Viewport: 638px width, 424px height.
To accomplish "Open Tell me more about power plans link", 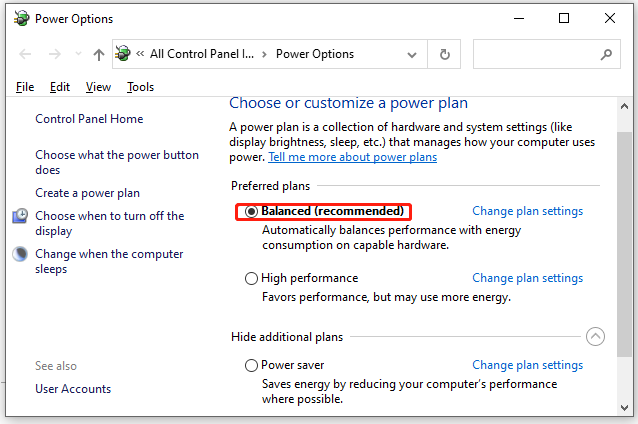I will click(338, 157).
